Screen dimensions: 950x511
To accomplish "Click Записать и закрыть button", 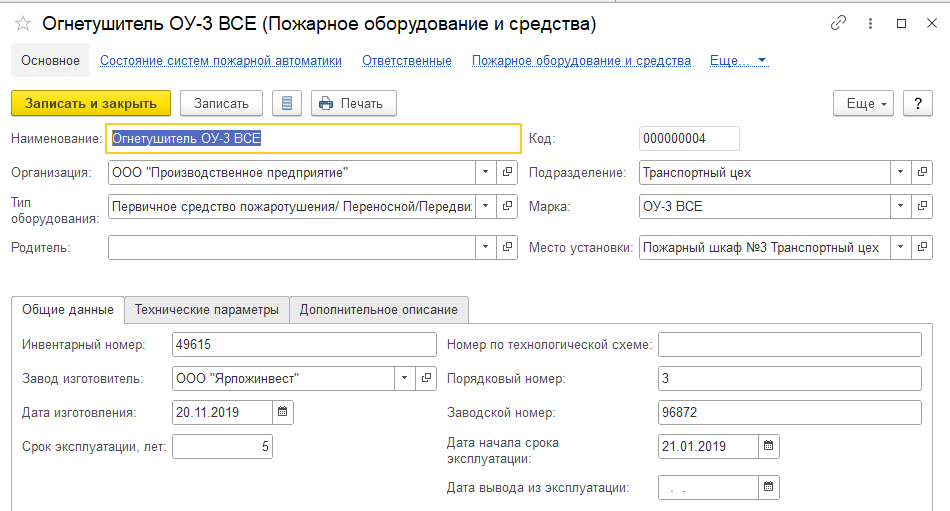I will pyautogui.click(x=91, y=103).
